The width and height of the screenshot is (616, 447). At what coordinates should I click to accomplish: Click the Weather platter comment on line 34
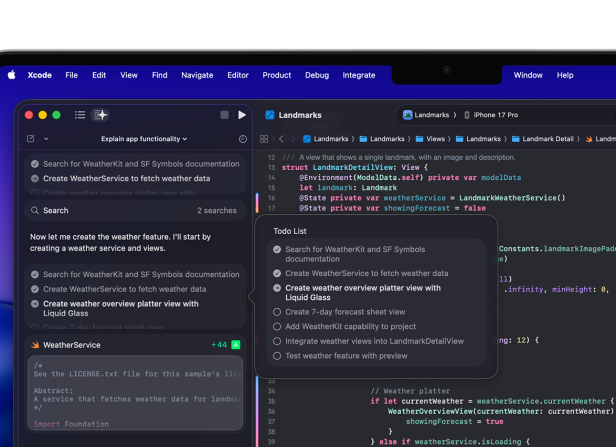coord(410,391)
